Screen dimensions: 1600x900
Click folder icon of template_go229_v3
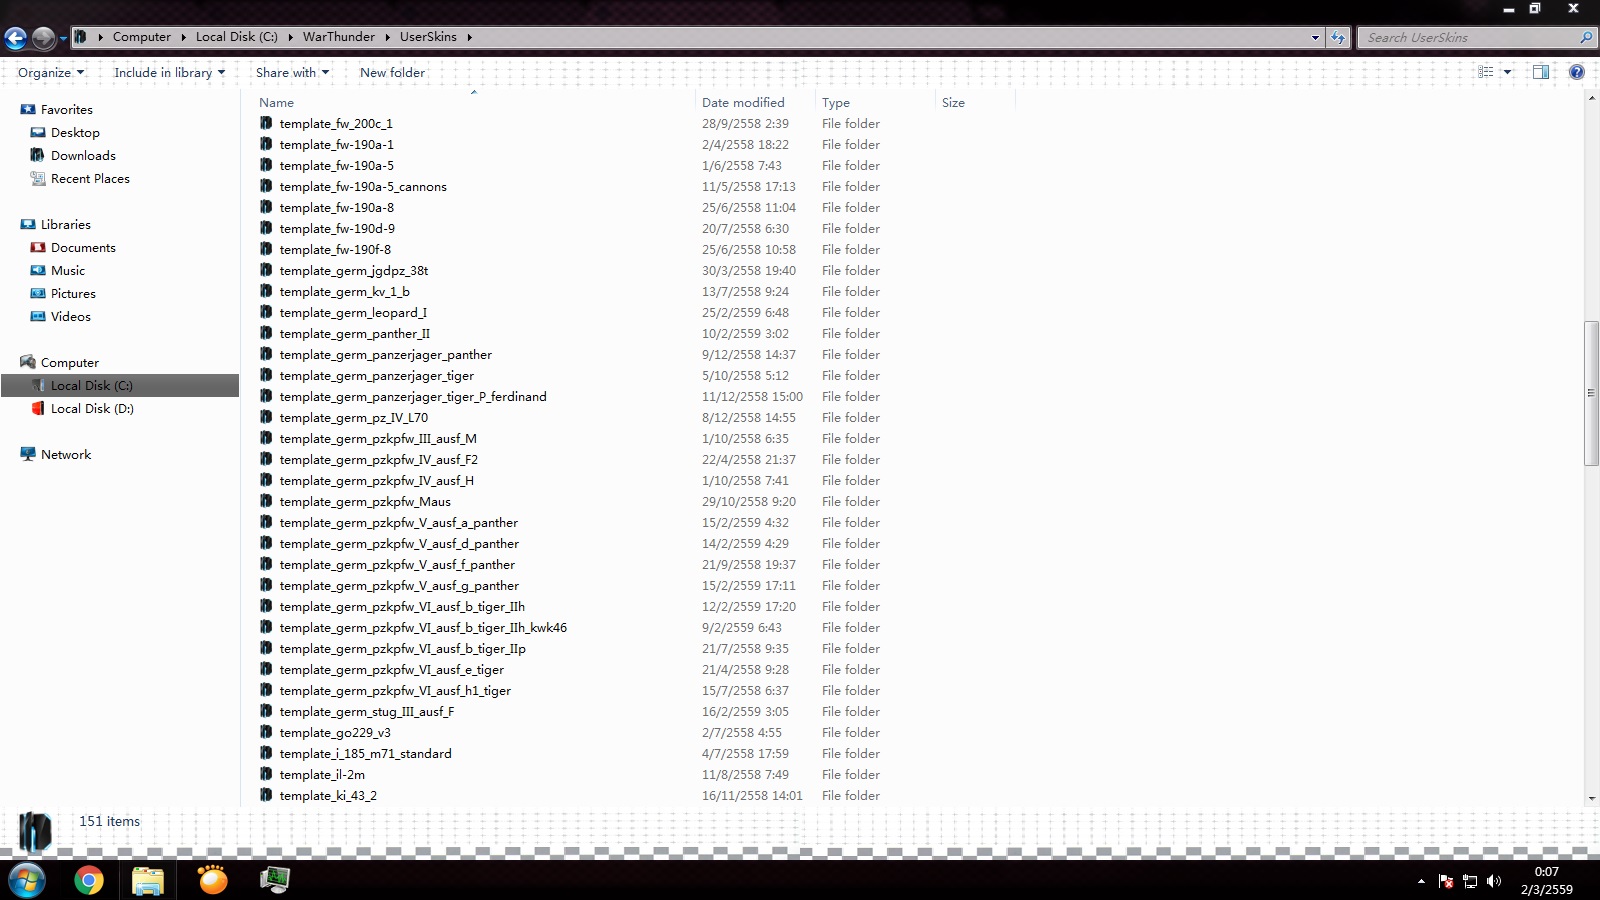[x=266, y=732]
